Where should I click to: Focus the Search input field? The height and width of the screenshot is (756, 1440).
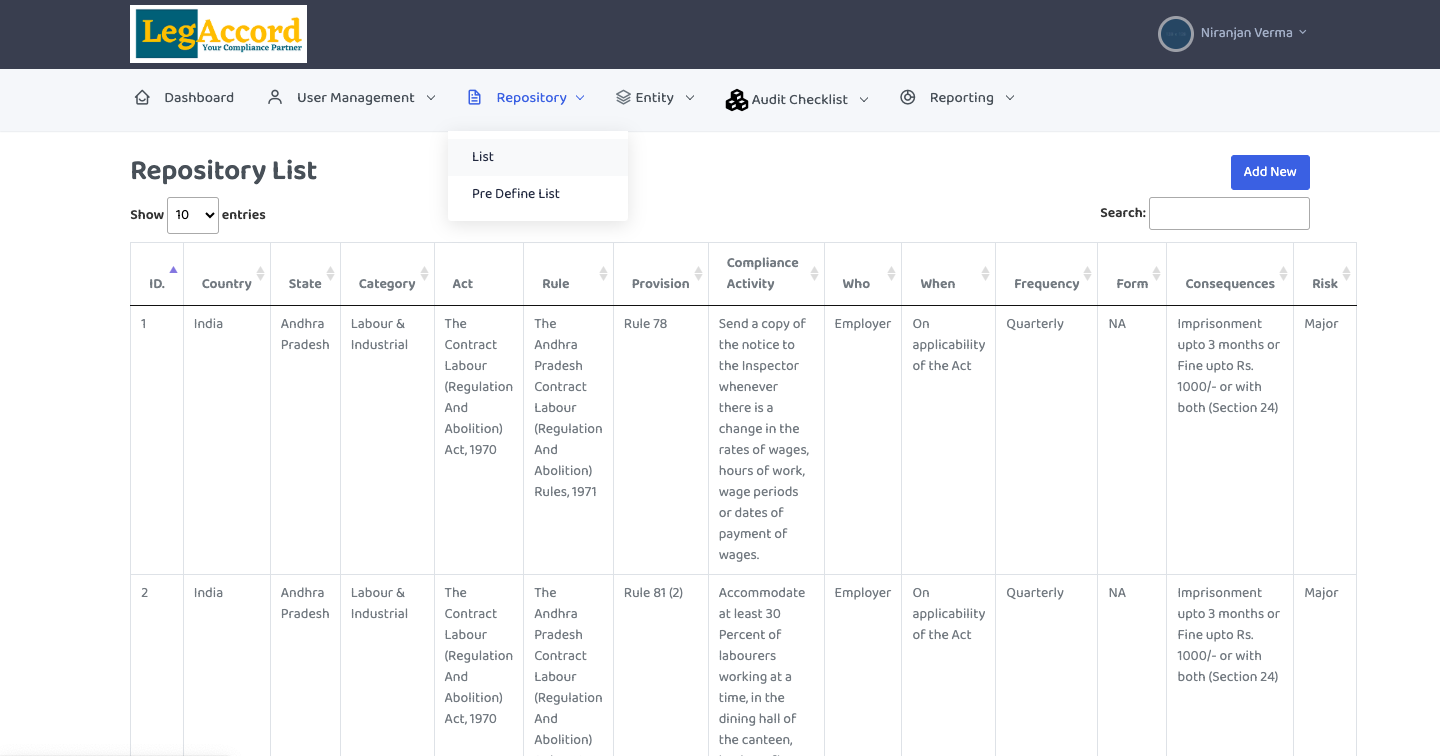pyautogui.click(x=1229, y=213)
